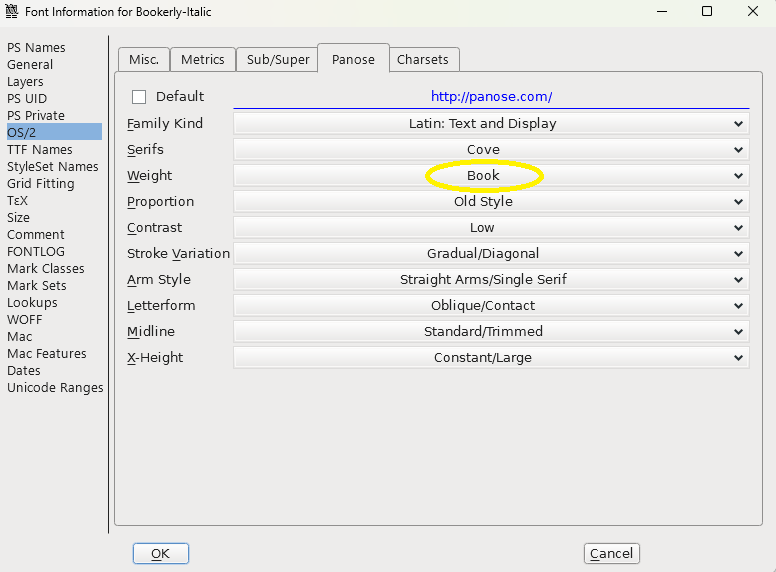Select the Panose tab
776x572 pixels.
(x=353, y=59)
